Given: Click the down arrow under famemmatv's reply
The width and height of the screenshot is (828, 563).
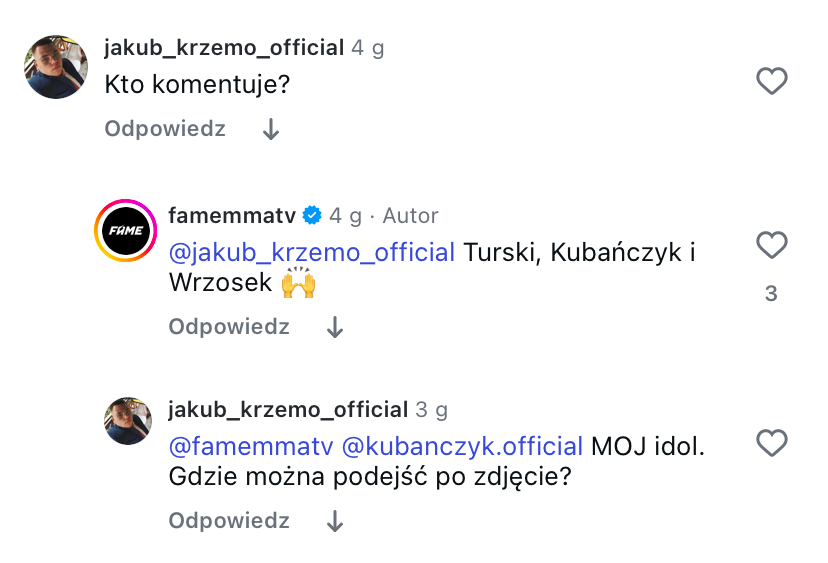Looking at the screenshot, I should pos(335,328).
